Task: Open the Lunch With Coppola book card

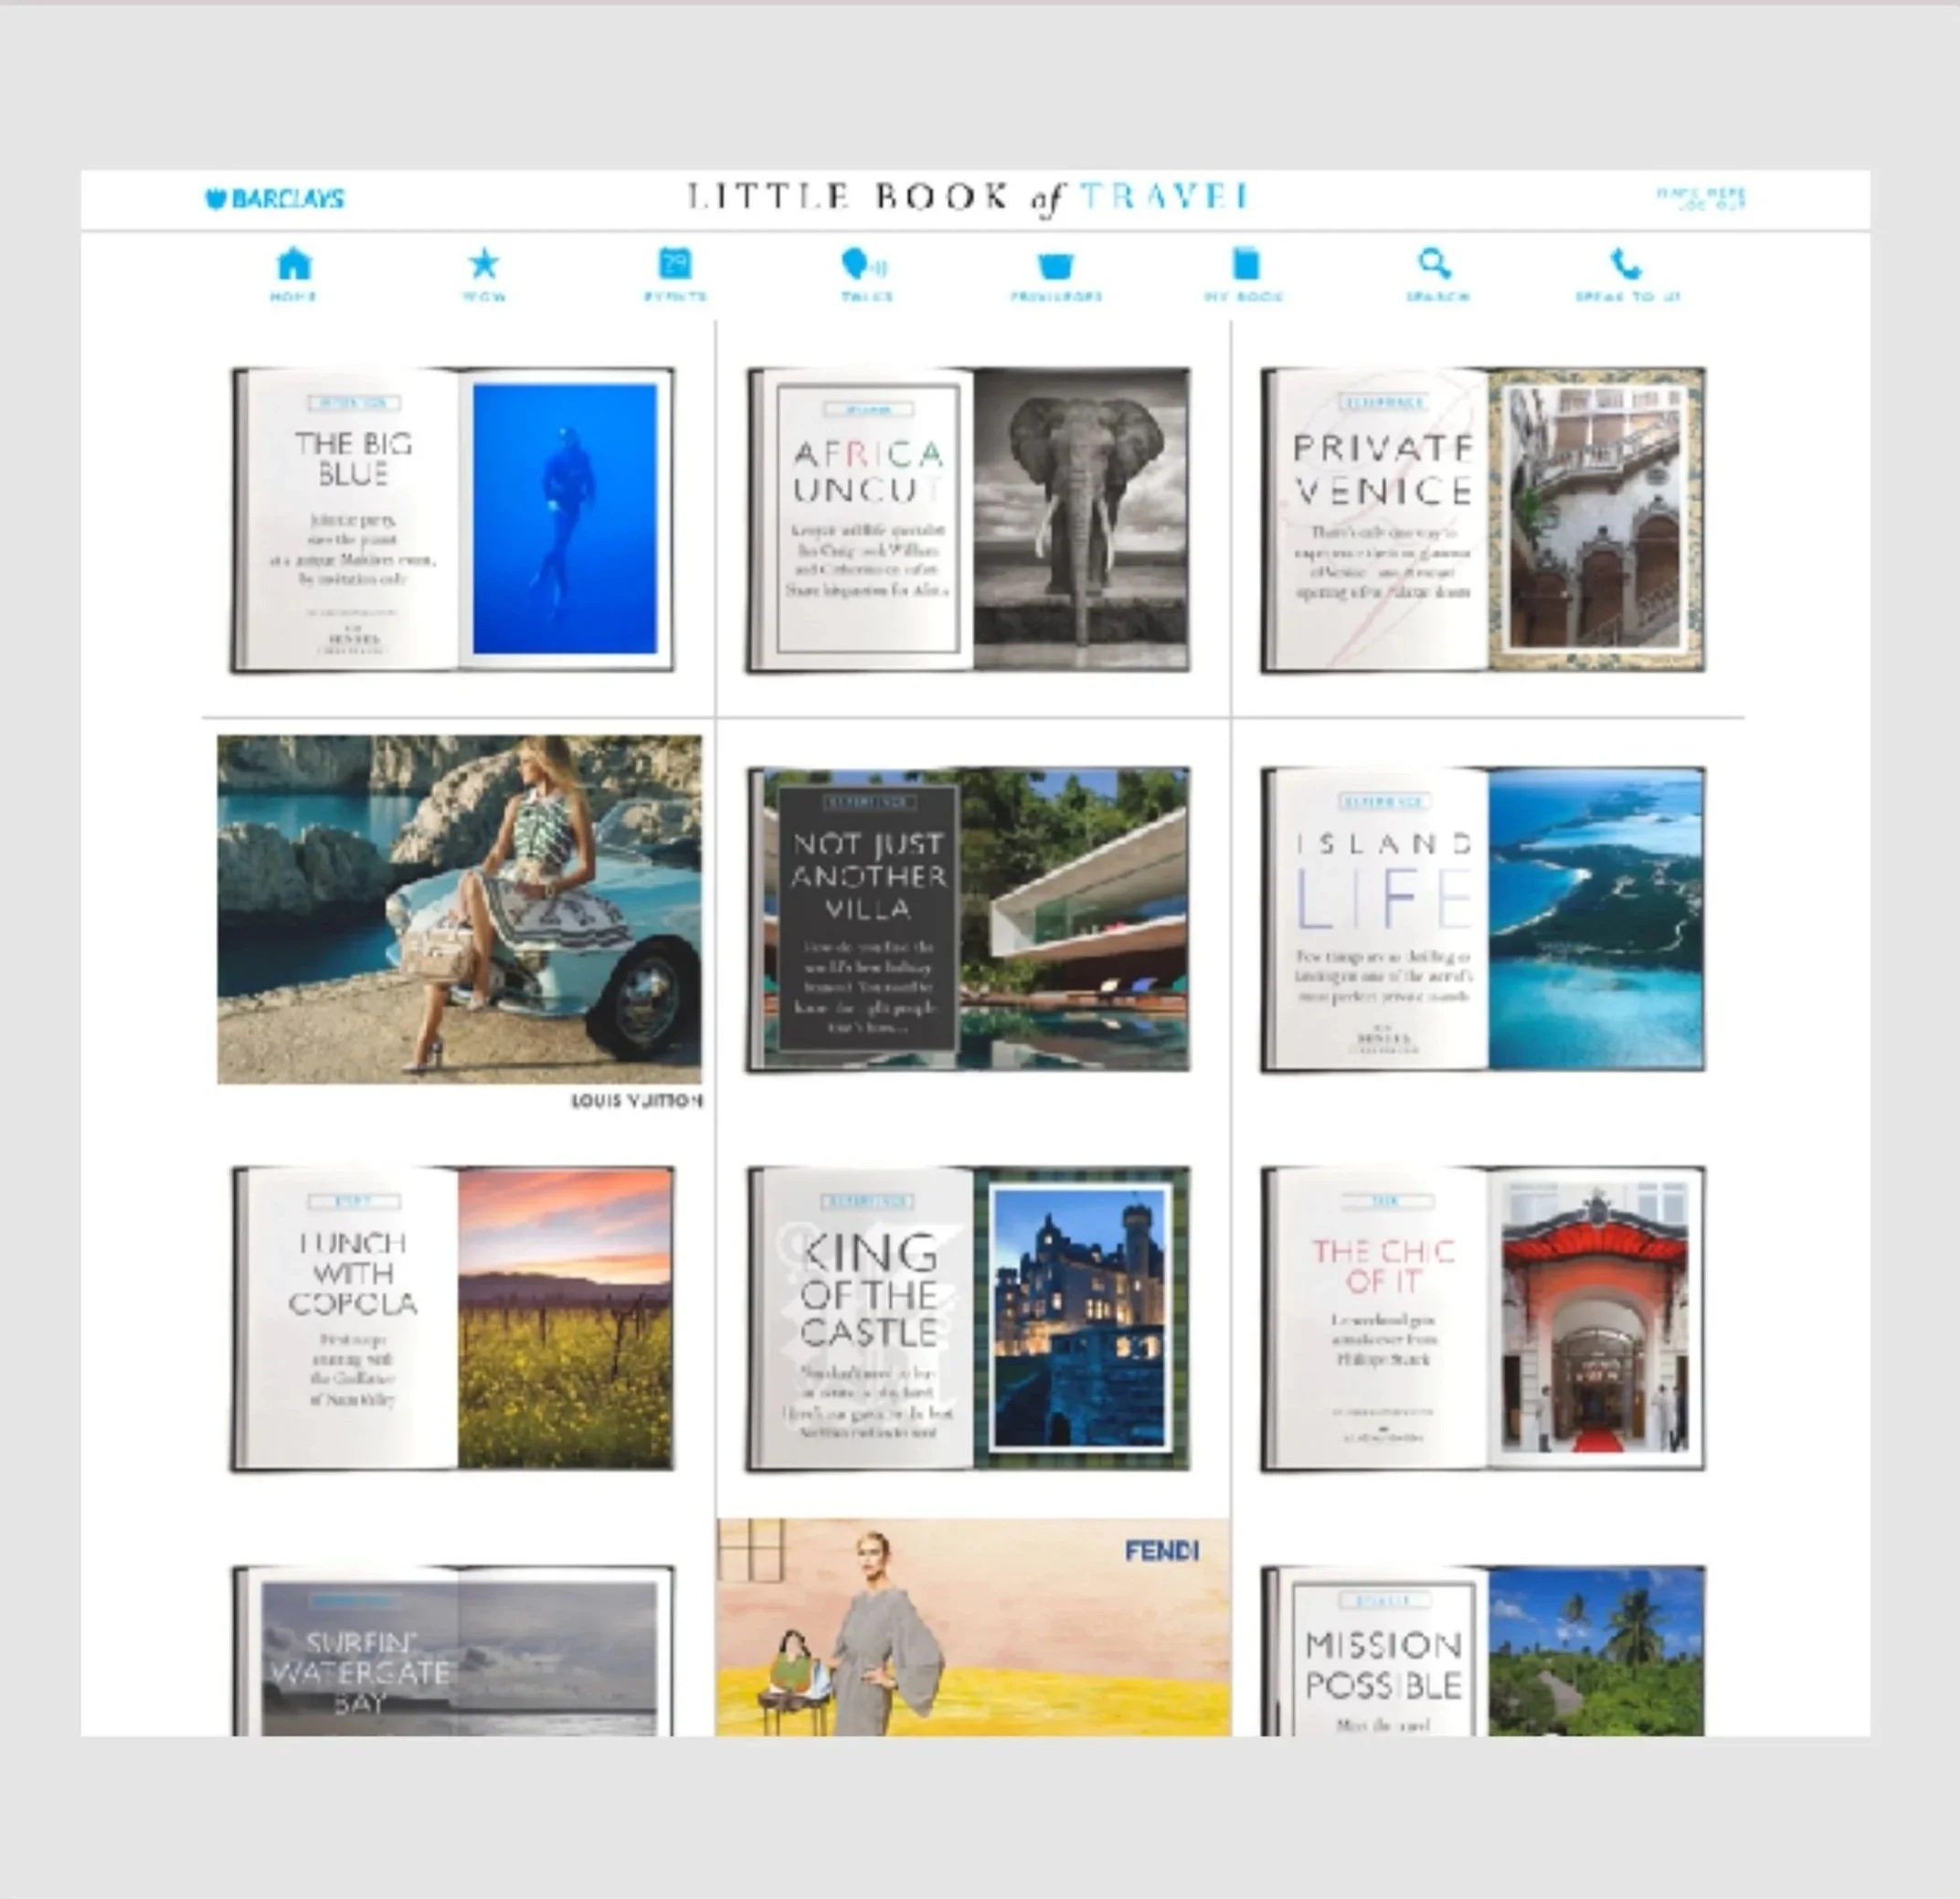Action: coord(453,1319)
